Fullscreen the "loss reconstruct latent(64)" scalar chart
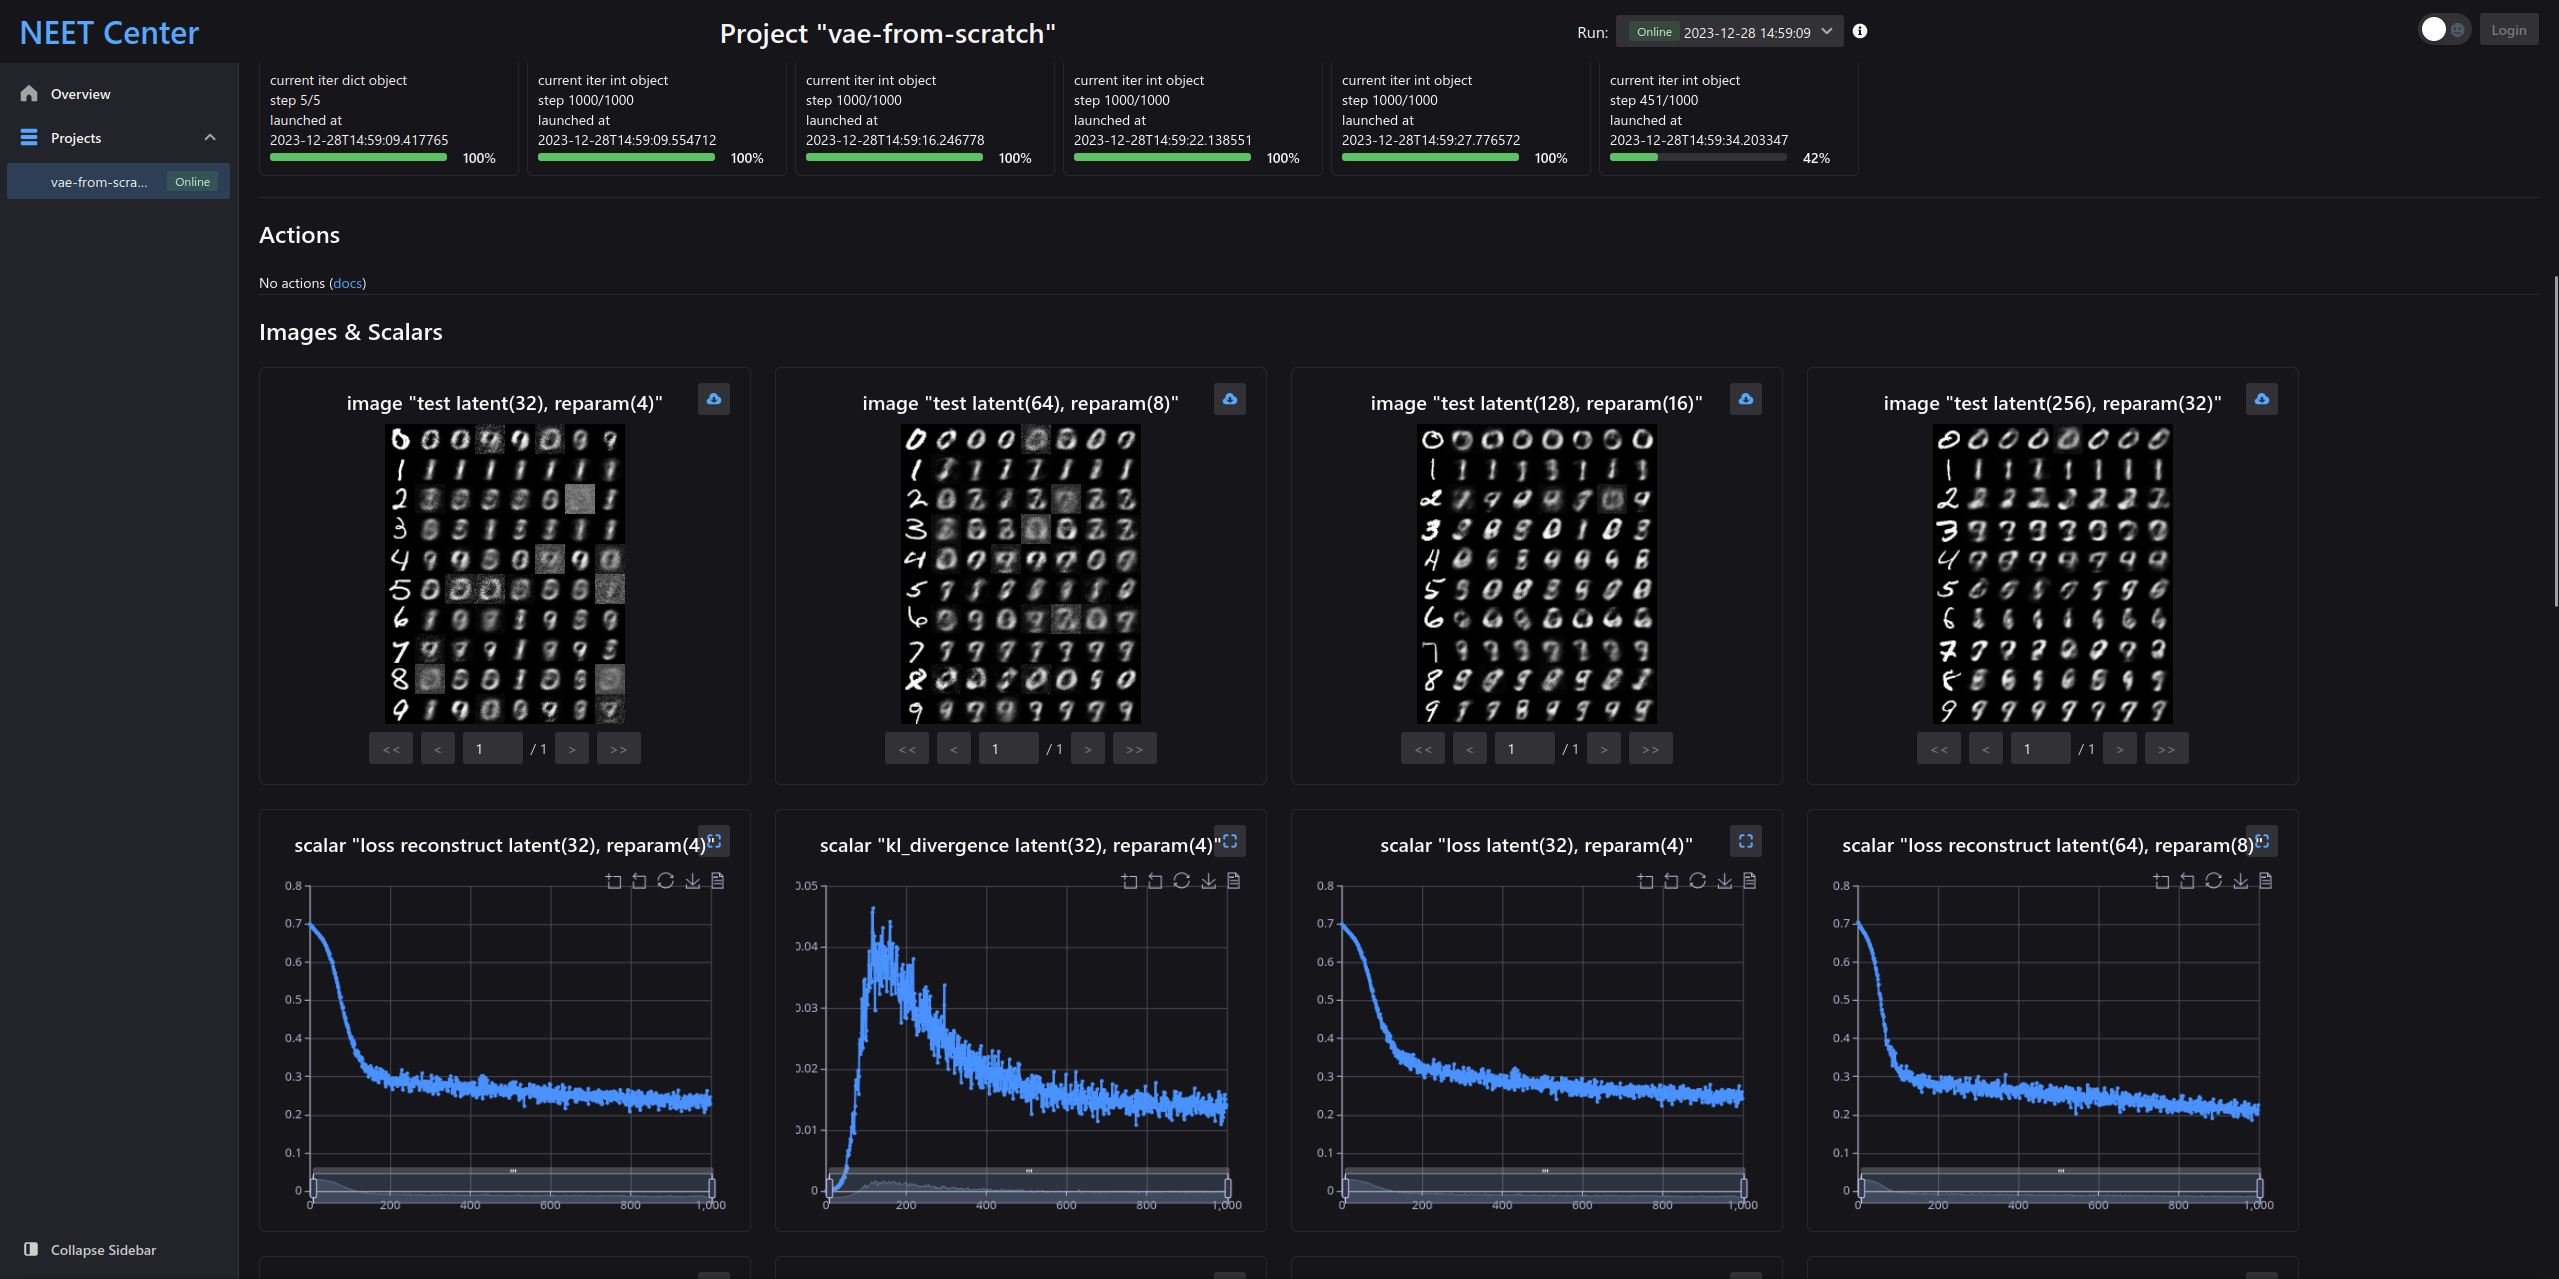Image resolution: width=2559 pixels, height=1279 pixels. pyautogui.click(x=2262, y=841)
